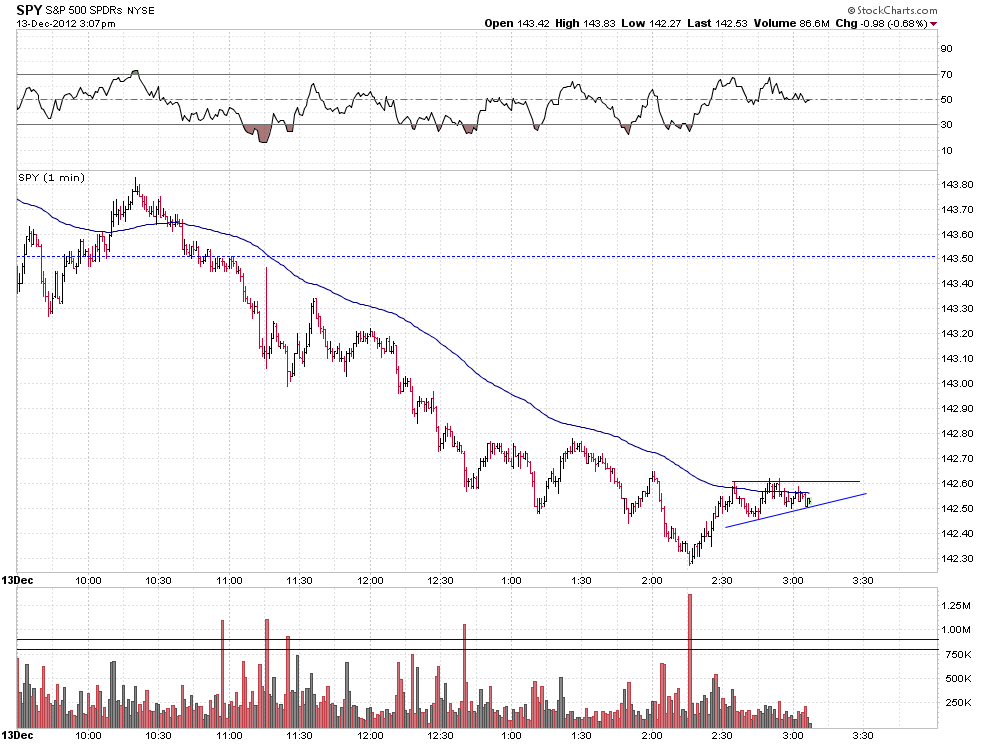
Task: Click the horizontal triangle resistance line at 142.60
Action: click(x=796, y=482)
